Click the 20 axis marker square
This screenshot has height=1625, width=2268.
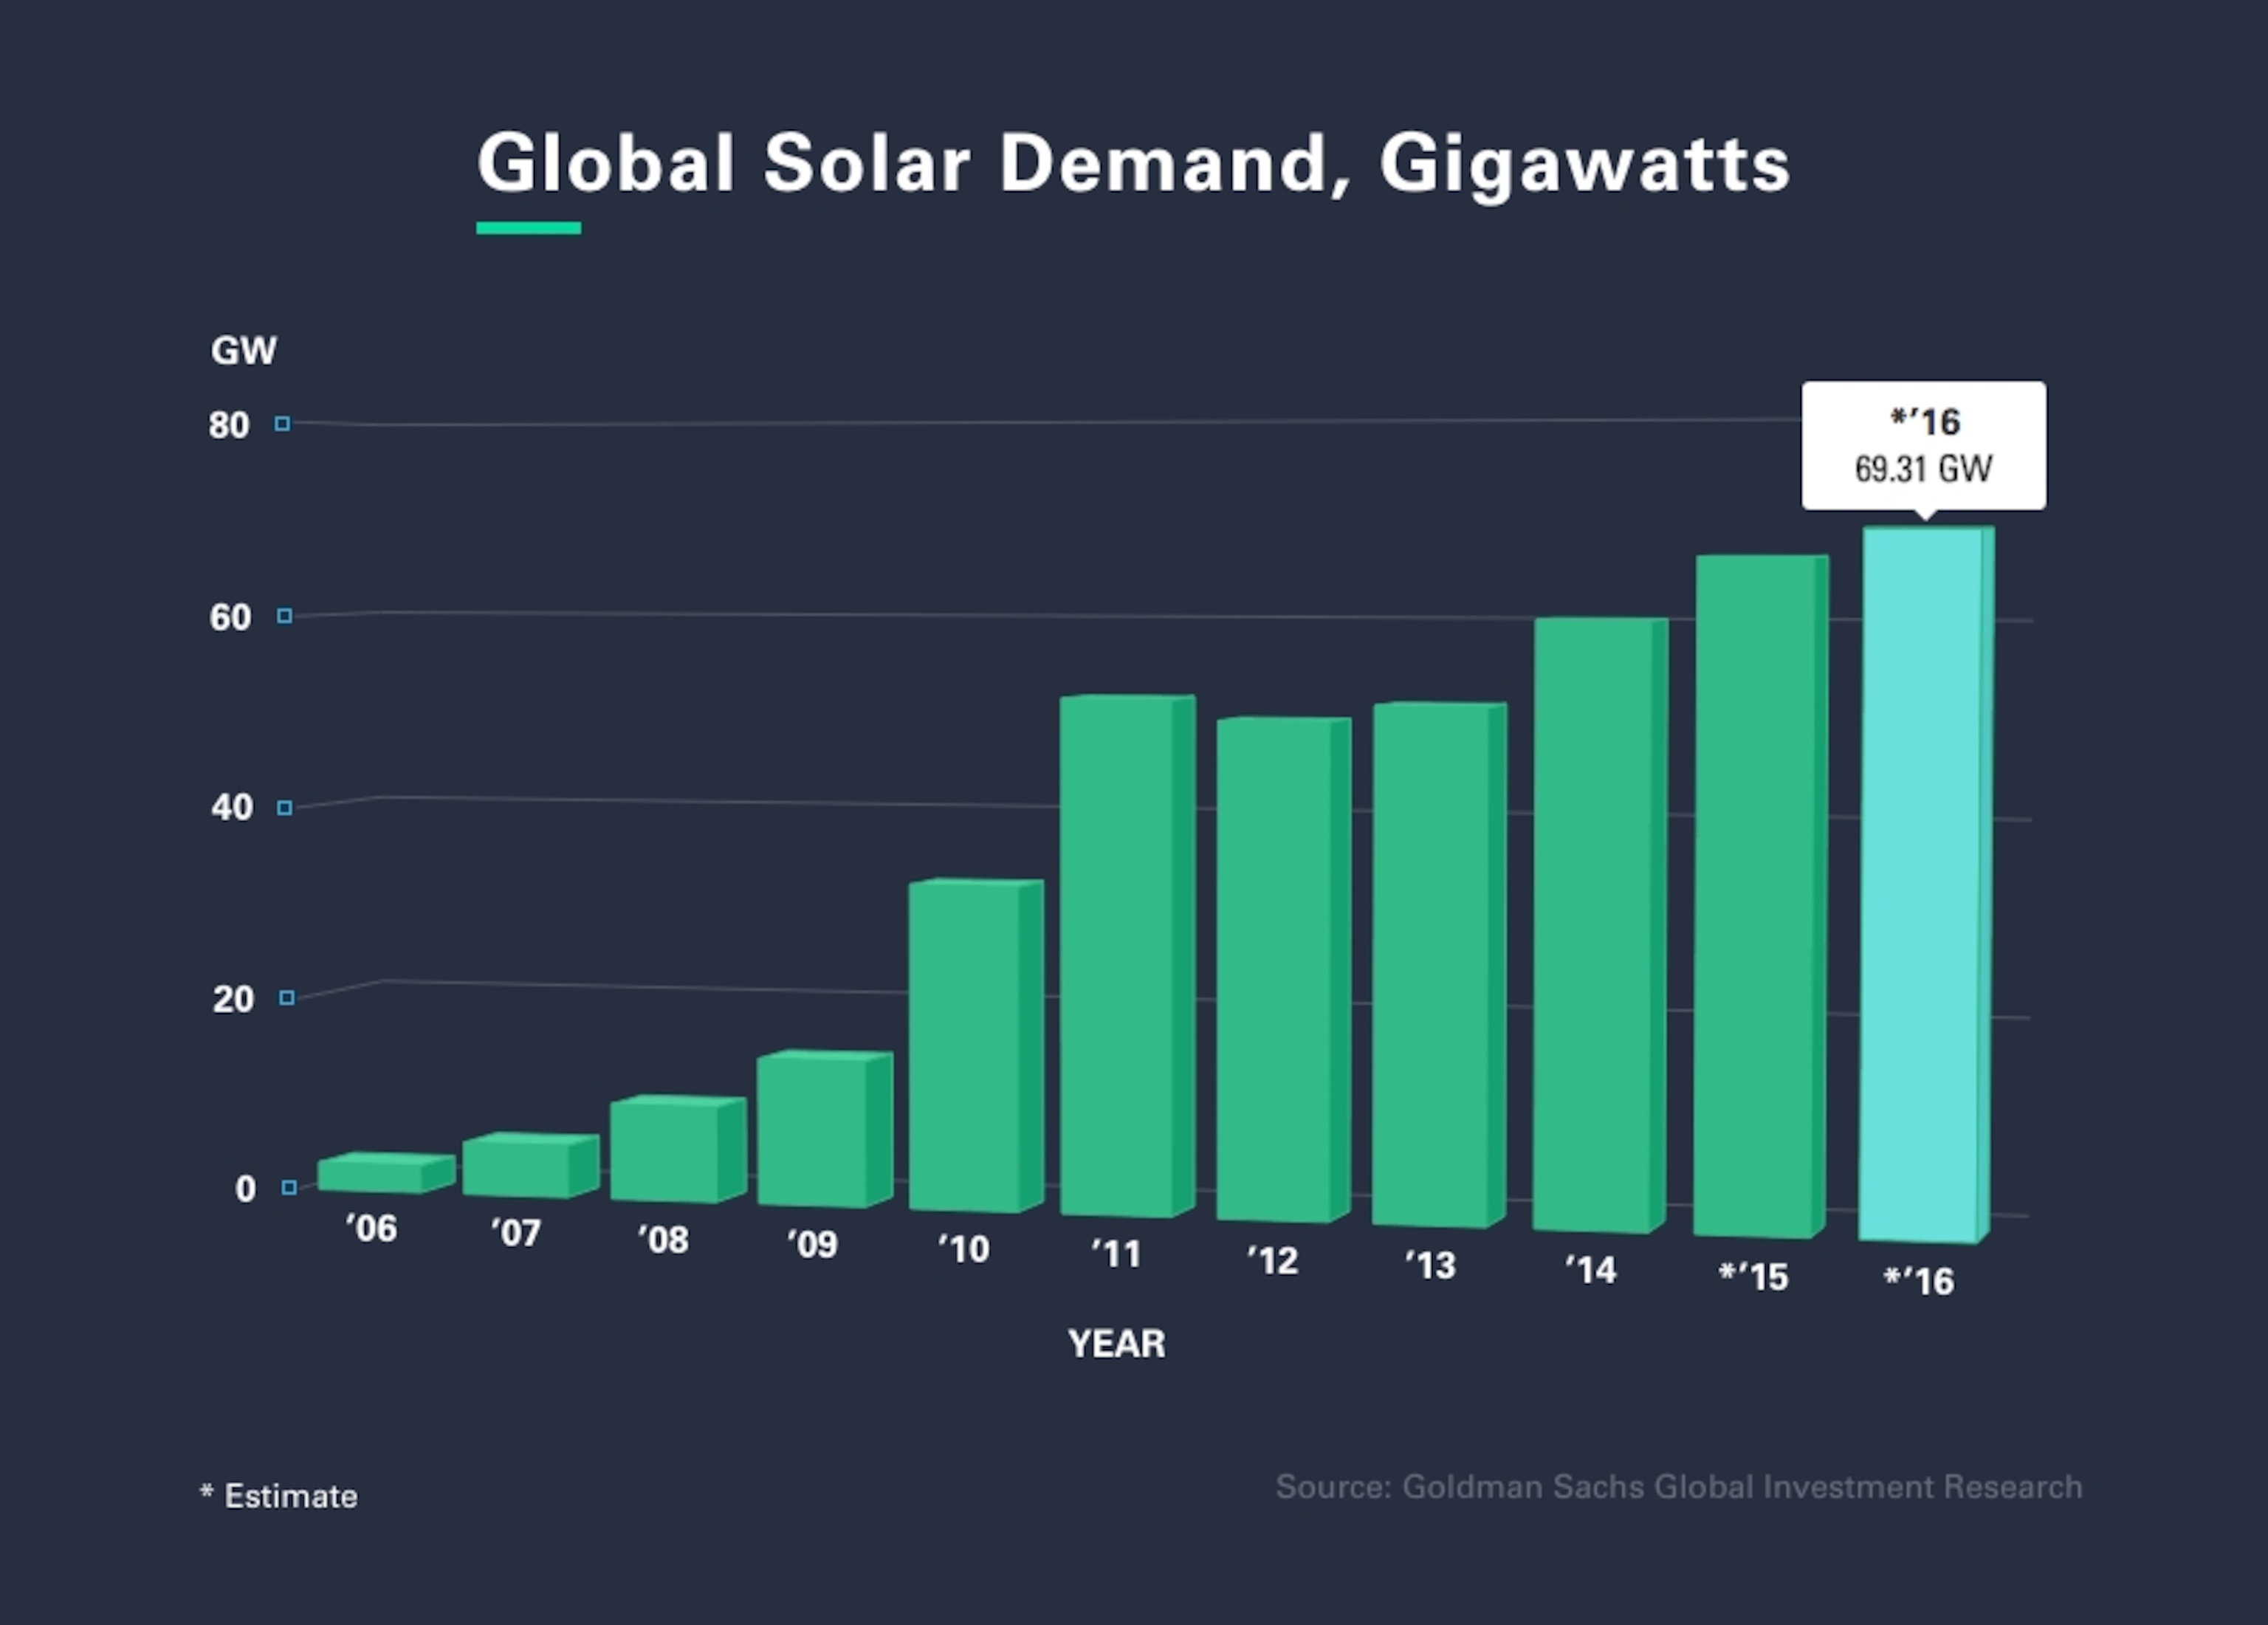tap(287, 998)
